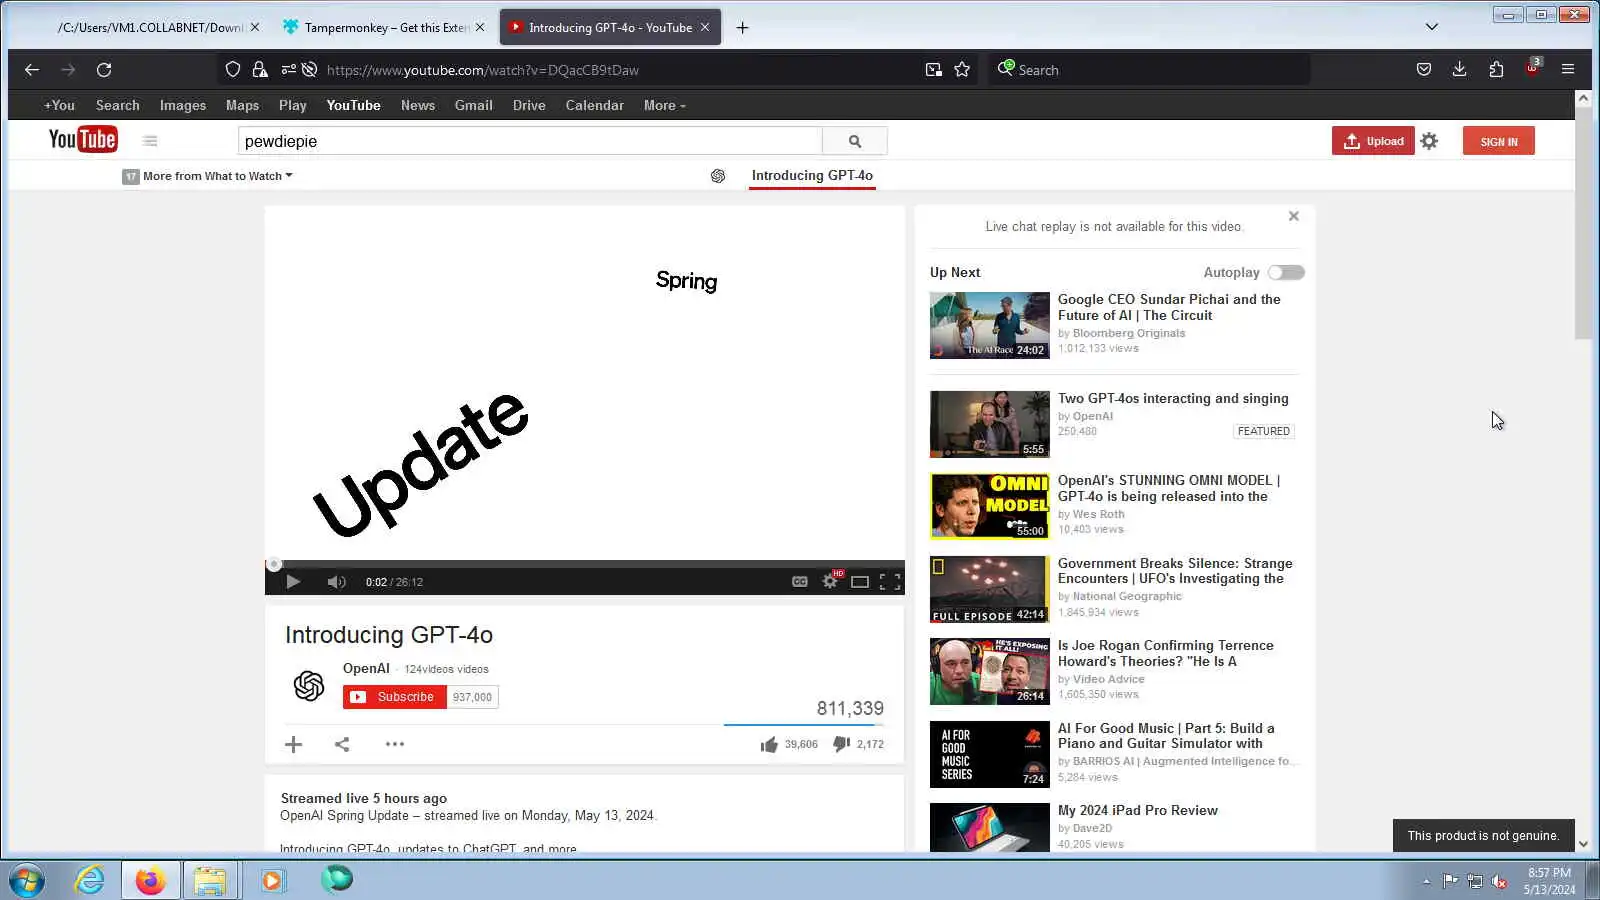Open the three-dots more actions menu
The height and width of the screenshot is (900, 1600).
pos(395,744)
